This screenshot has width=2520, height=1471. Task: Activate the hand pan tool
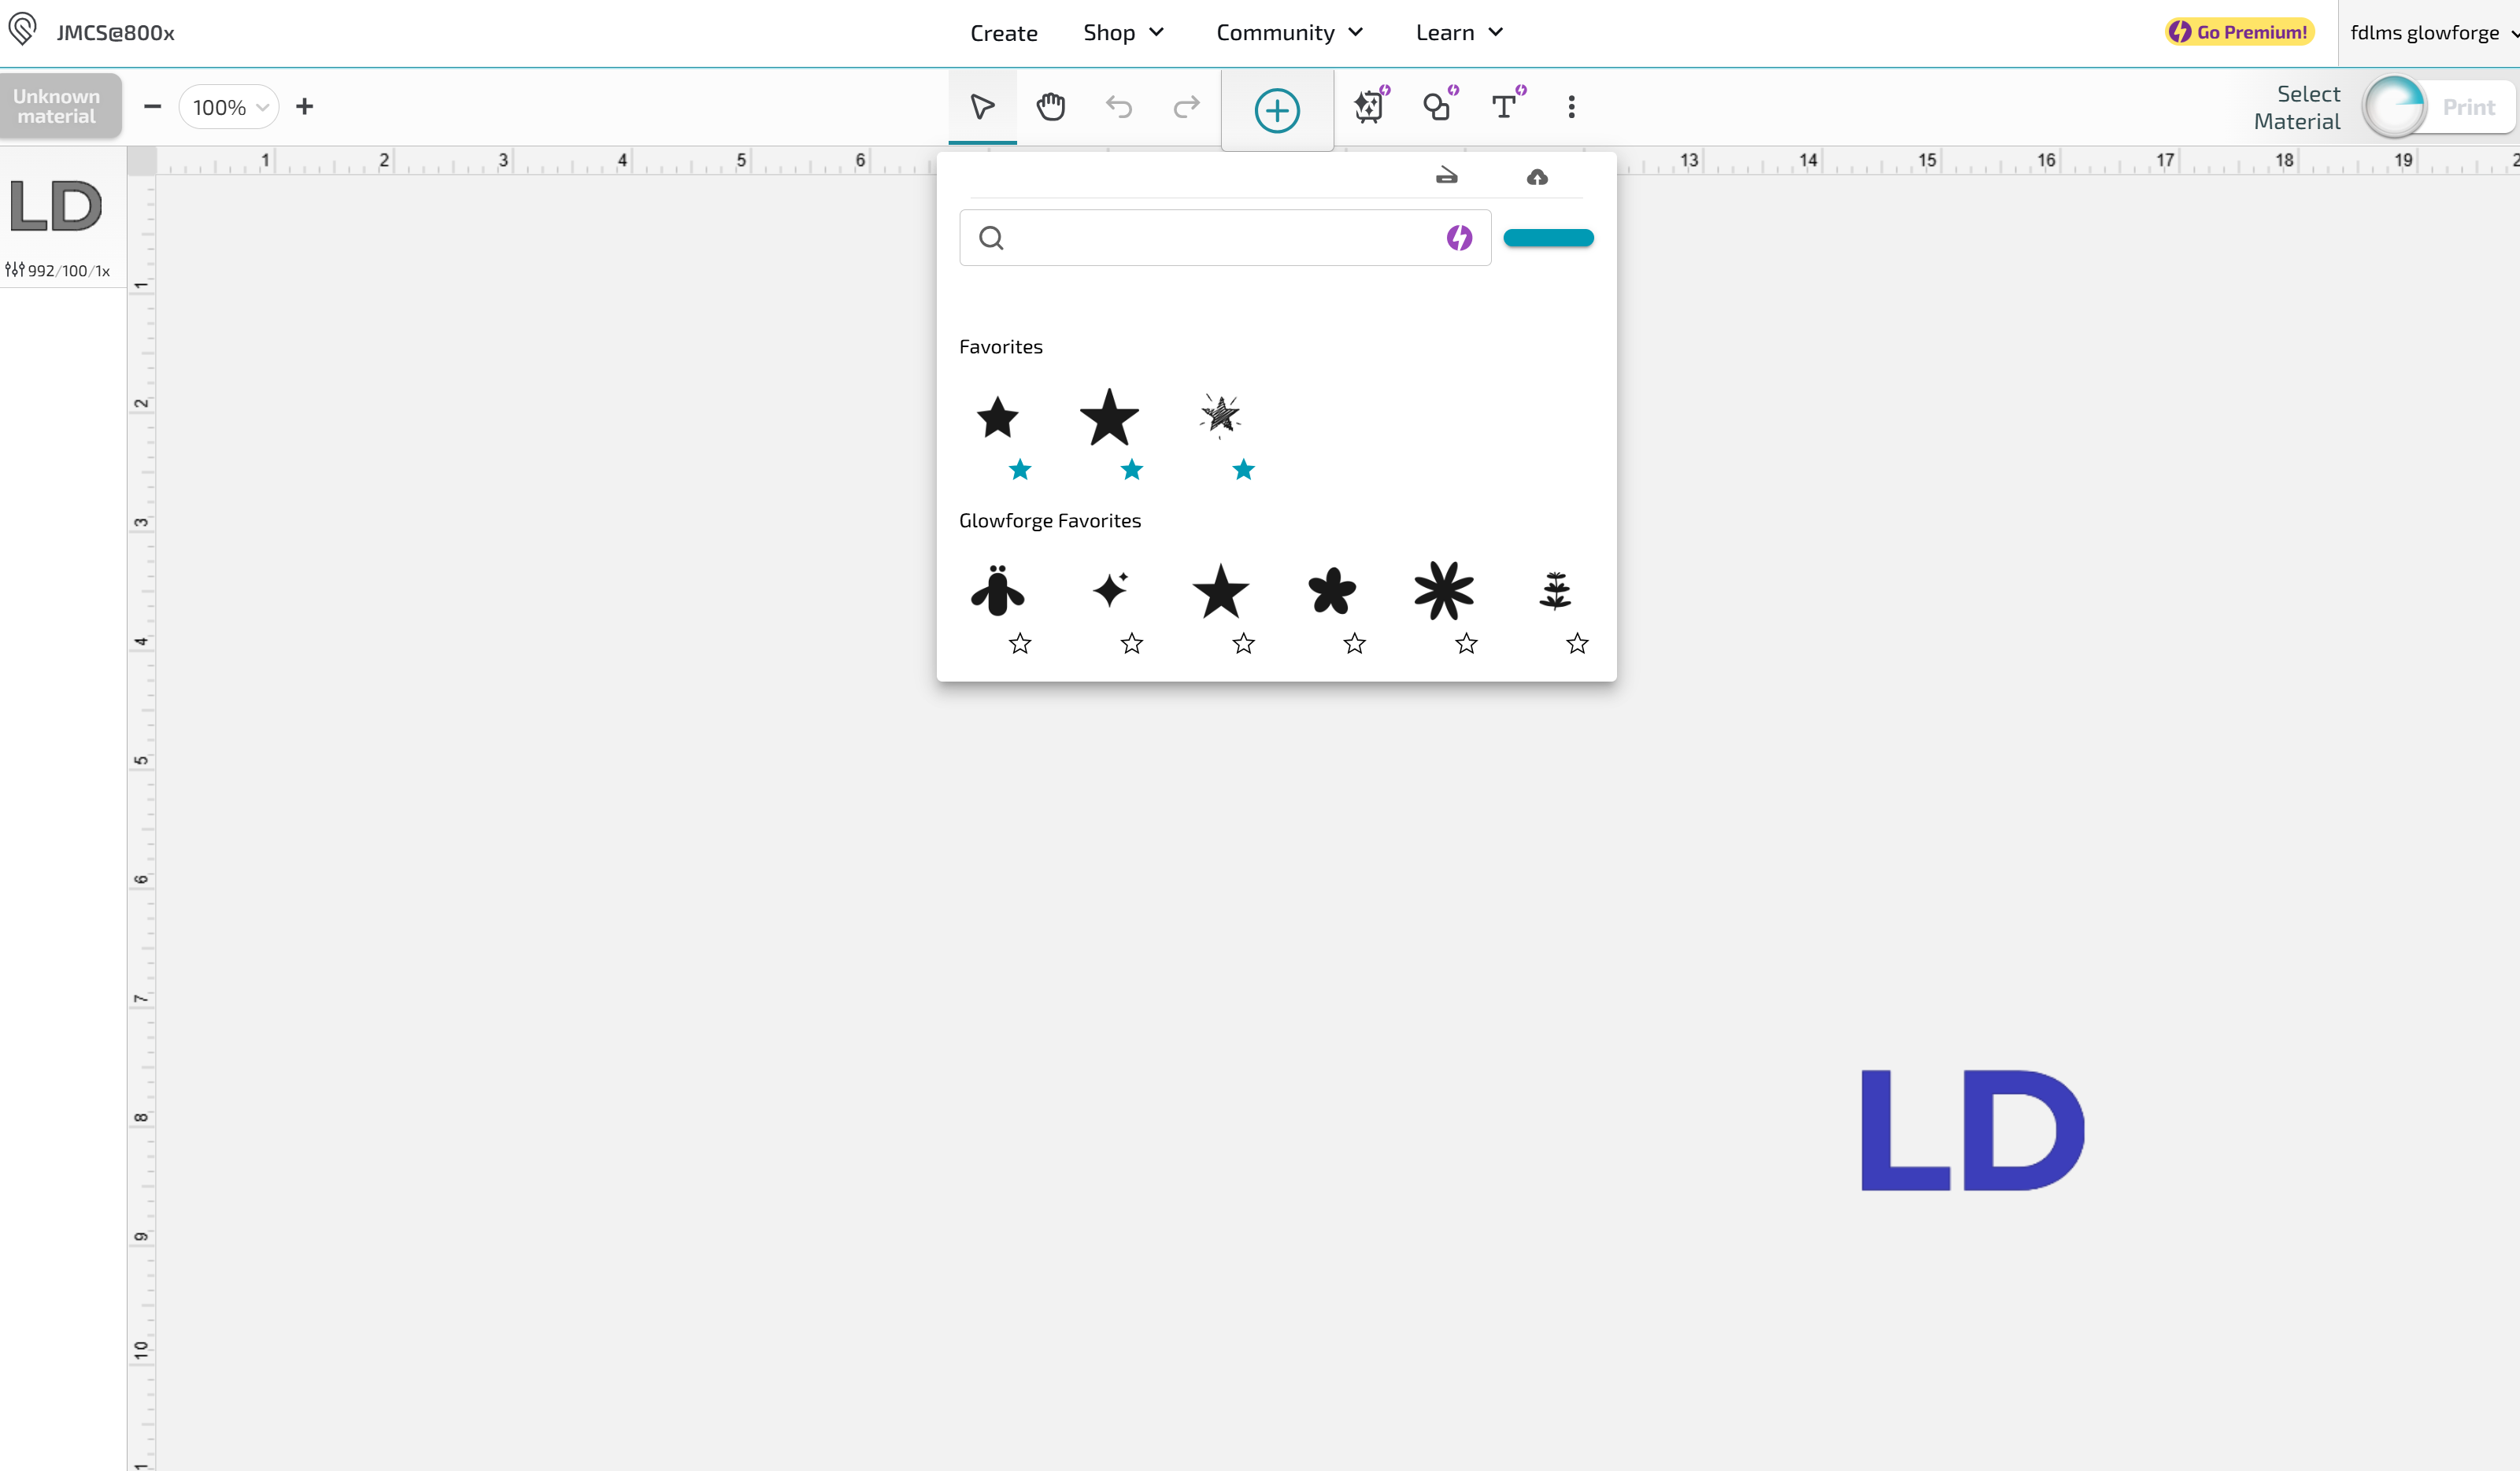click(x=1050, y=107)
